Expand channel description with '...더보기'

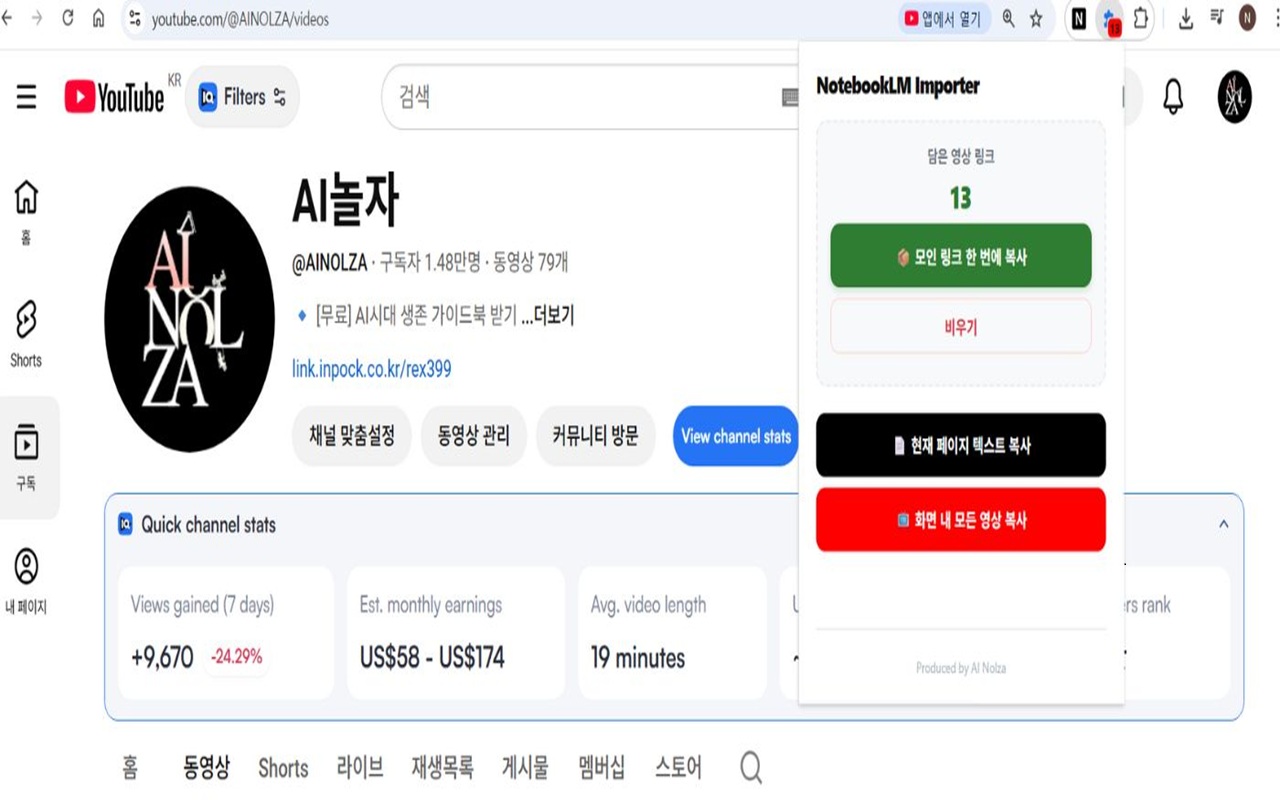[x=548, y=316]
